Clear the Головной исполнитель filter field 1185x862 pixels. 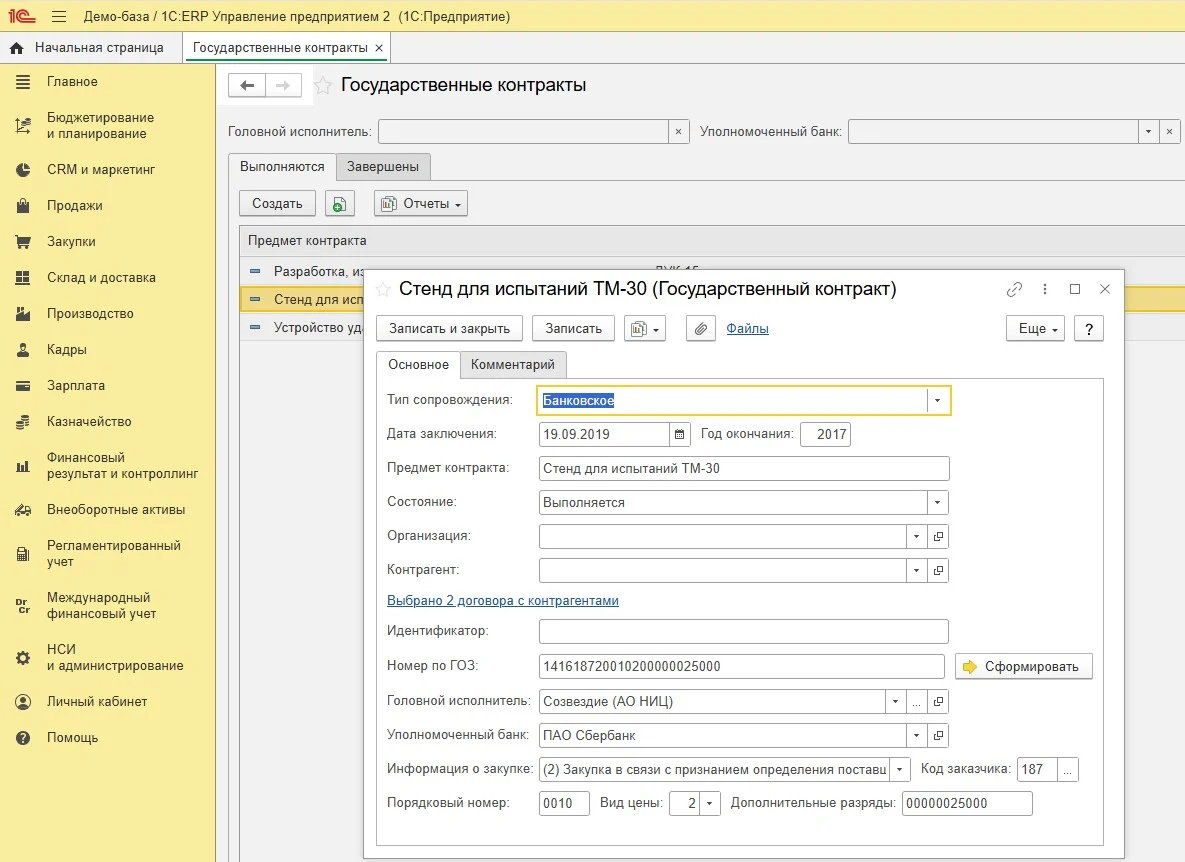pos(679,131)
